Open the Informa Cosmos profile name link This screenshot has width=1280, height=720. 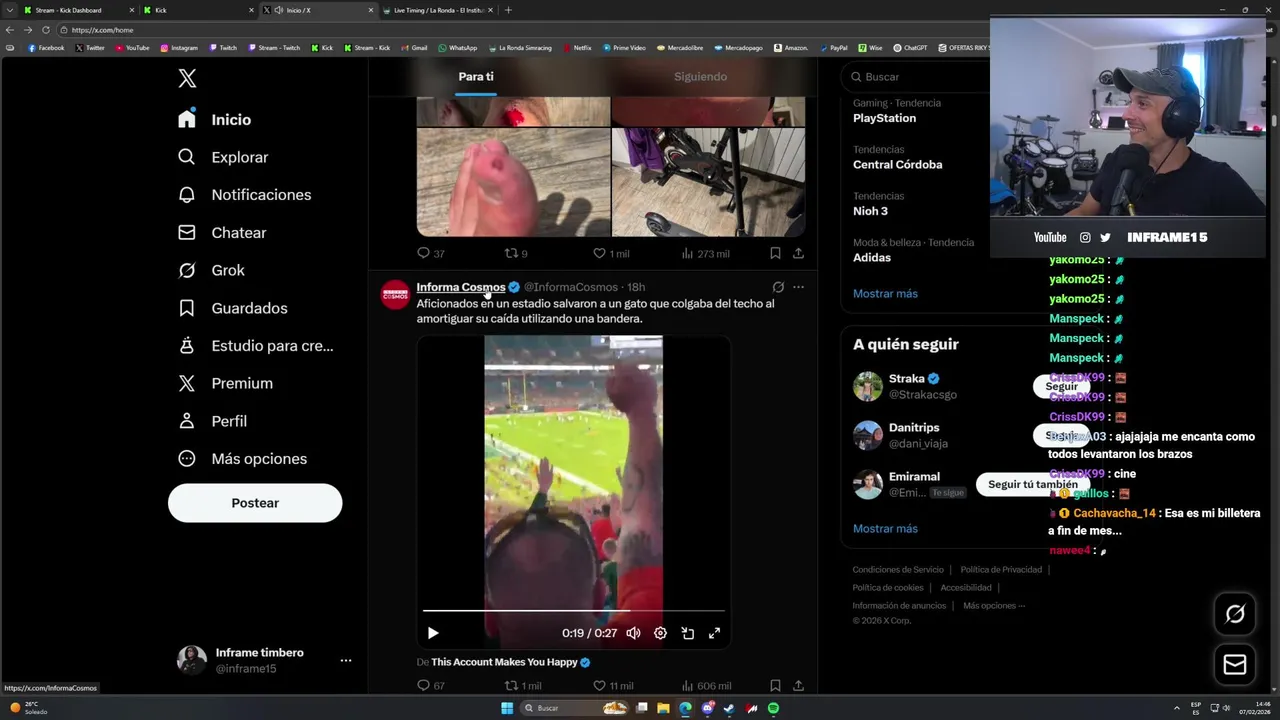[x=461, y=287]
